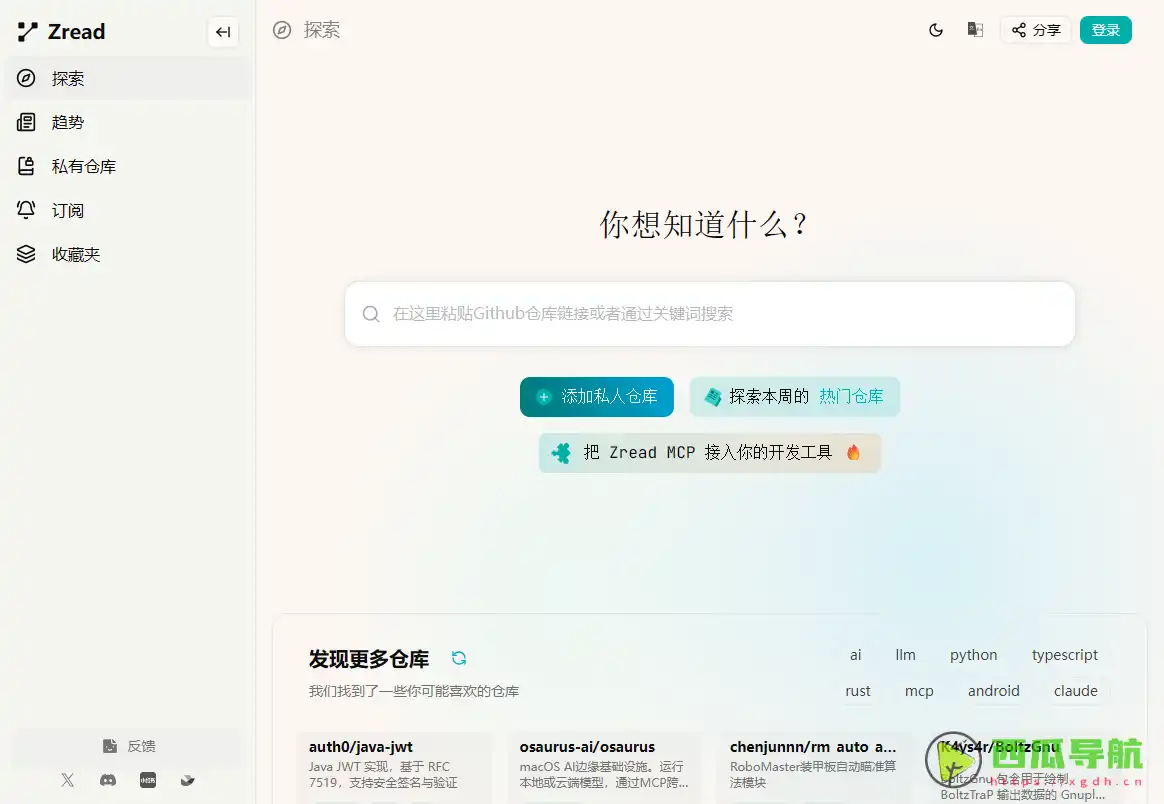Select 趋势 in the sidebar menu

(x=68, y=122)
